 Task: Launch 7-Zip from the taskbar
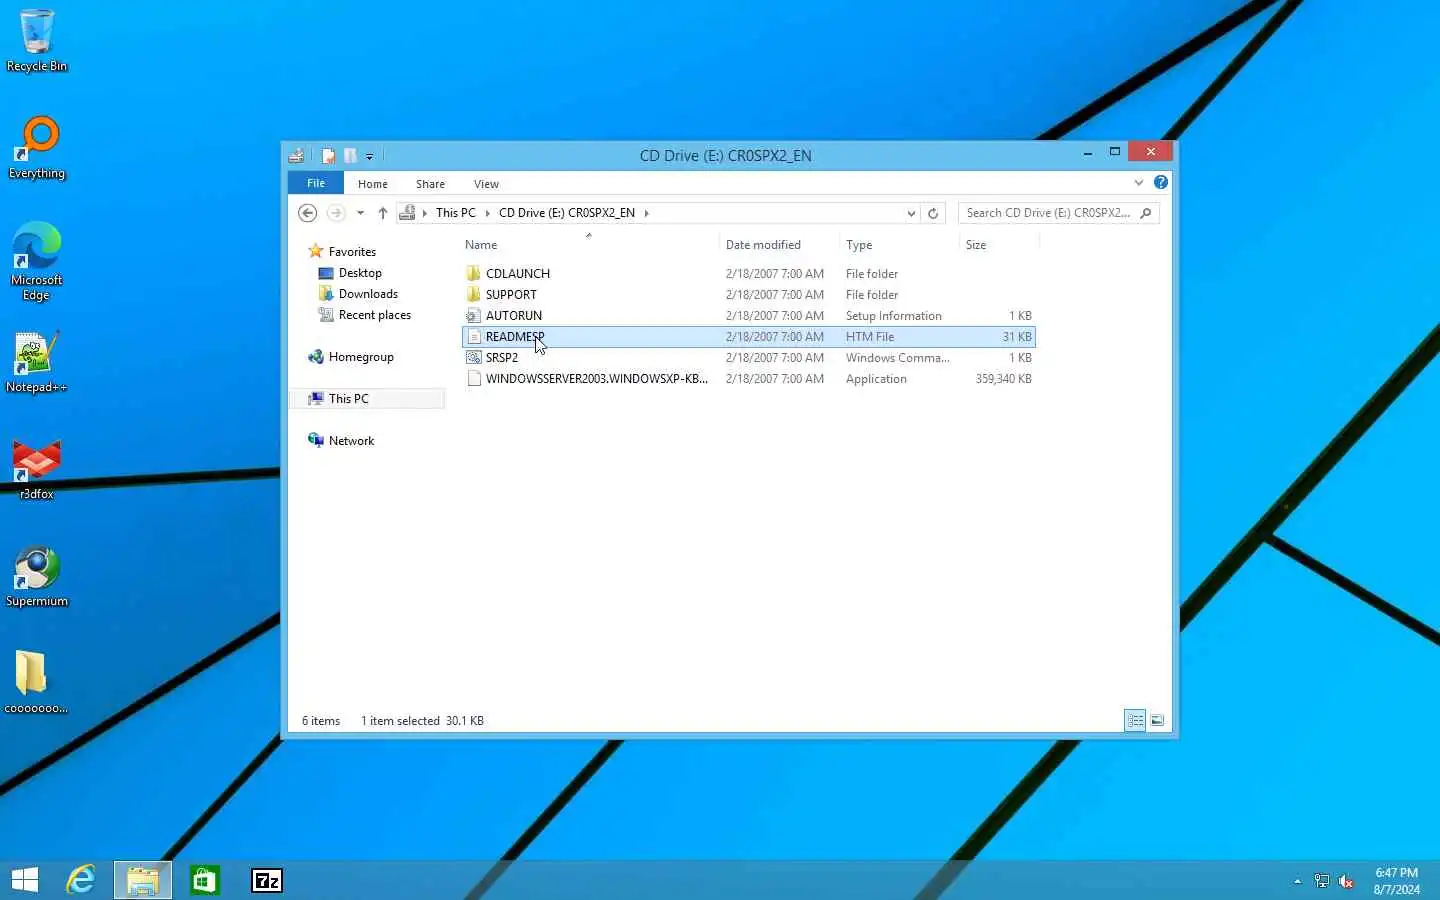pos(267,880)
